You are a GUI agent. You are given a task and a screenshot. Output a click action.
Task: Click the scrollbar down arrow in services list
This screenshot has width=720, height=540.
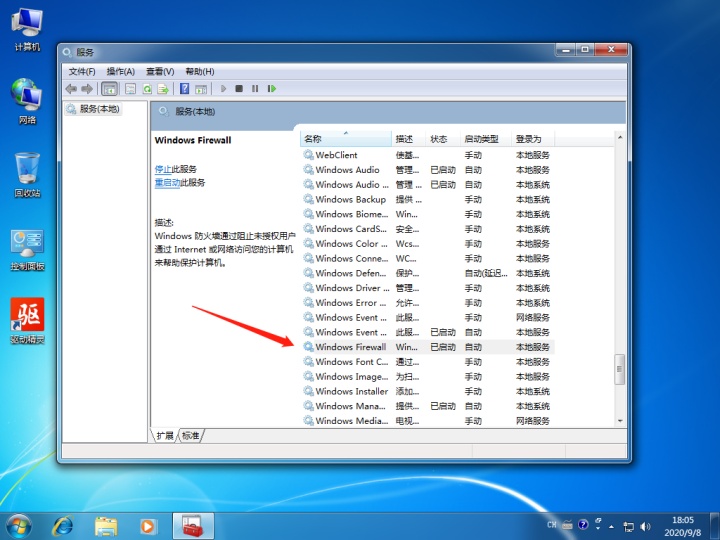620,421
